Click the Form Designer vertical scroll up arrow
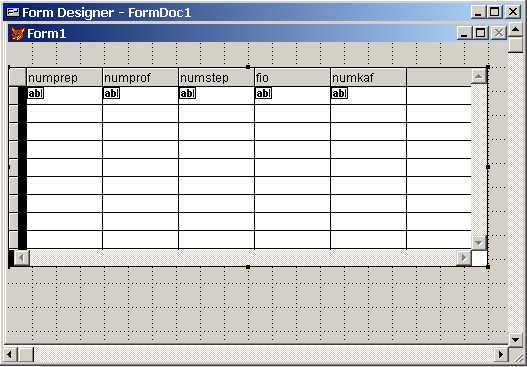The height and width of the screenshot is (367, 527). tap(516, 30)
